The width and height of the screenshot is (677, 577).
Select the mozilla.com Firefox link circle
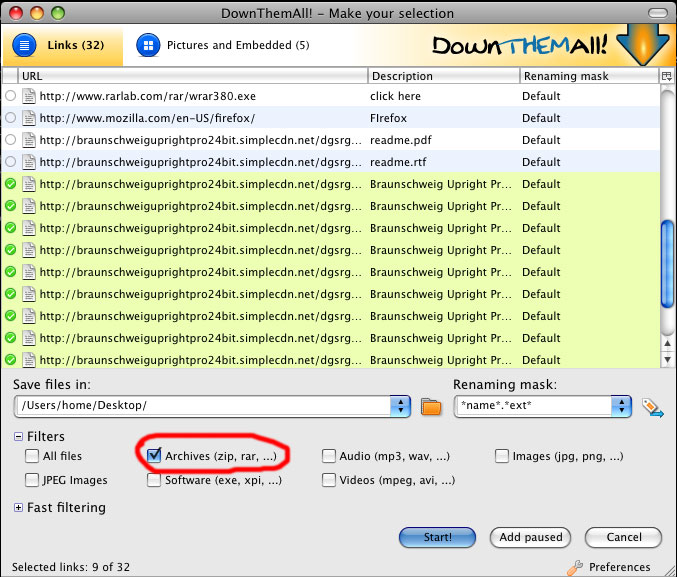(x=10, y=117)
